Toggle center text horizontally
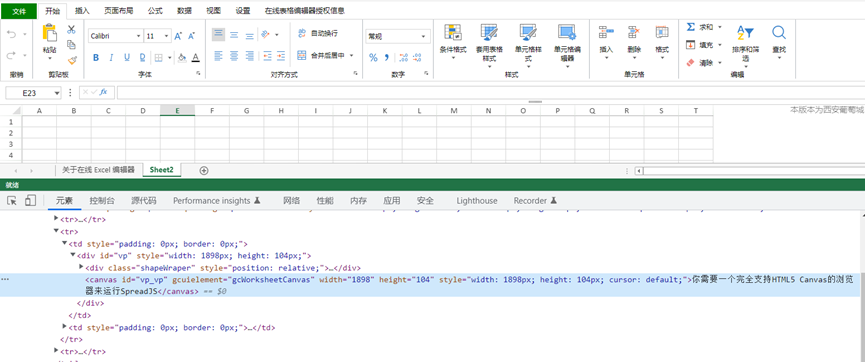The height and width of the screenshot is (362, 865). click(234, 56)
